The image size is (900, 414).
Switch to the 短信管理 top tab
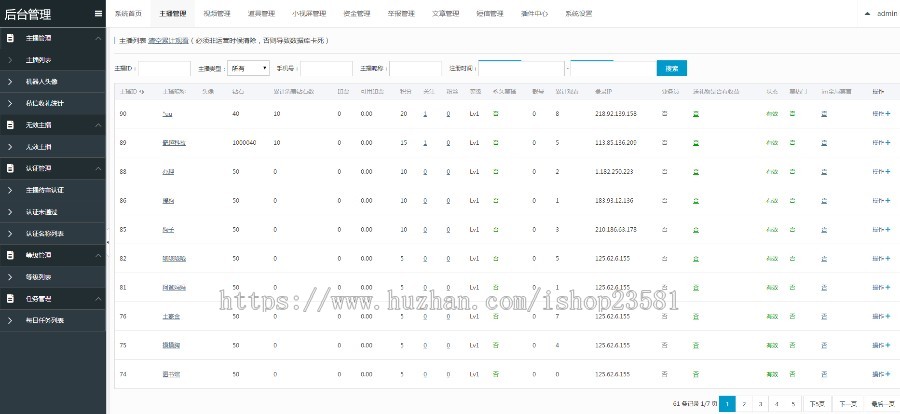(490, 14)
